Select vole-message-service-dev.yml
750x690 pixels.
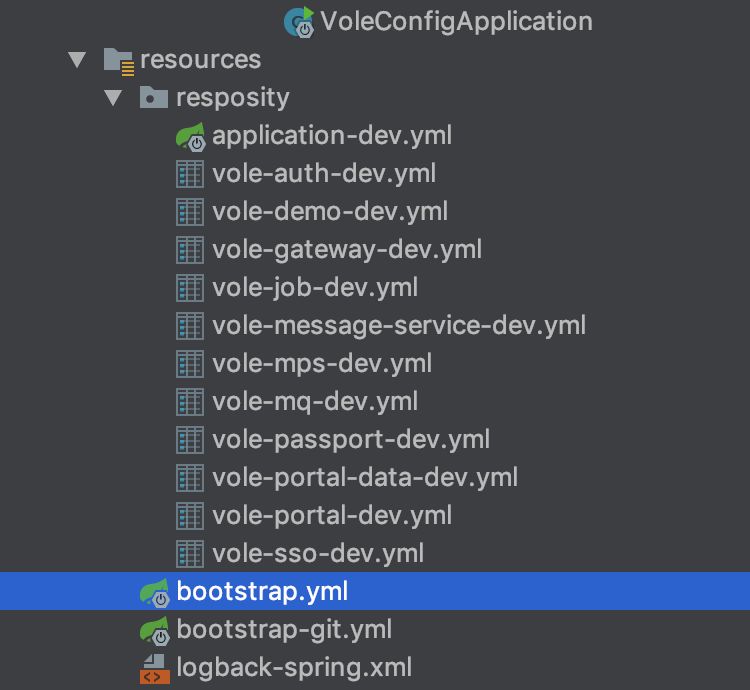[399, 326]
